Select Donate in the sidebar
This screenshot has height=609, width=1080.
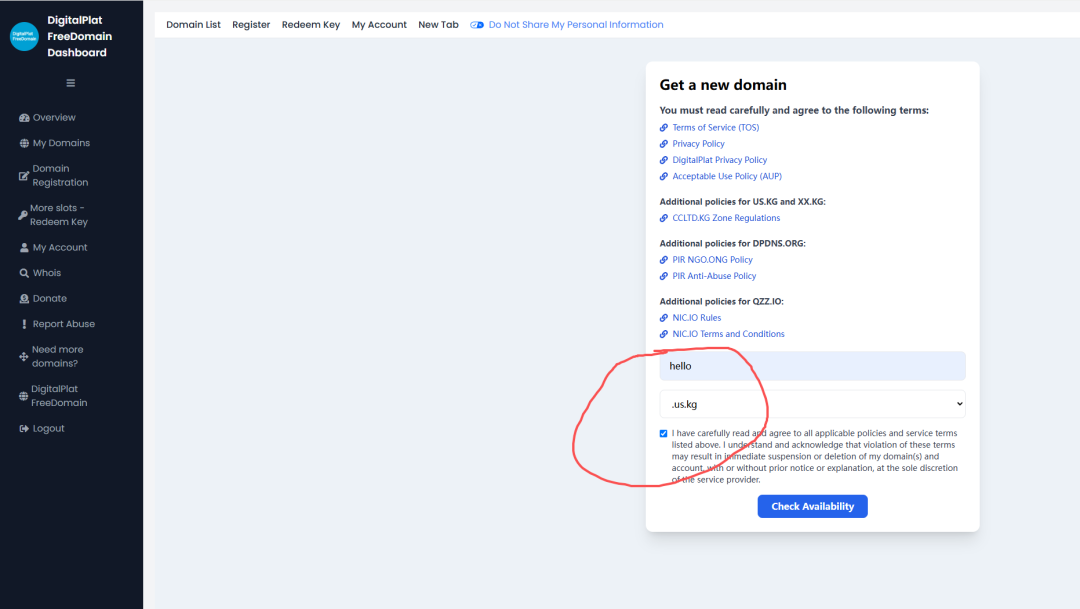tap(49, 299)
